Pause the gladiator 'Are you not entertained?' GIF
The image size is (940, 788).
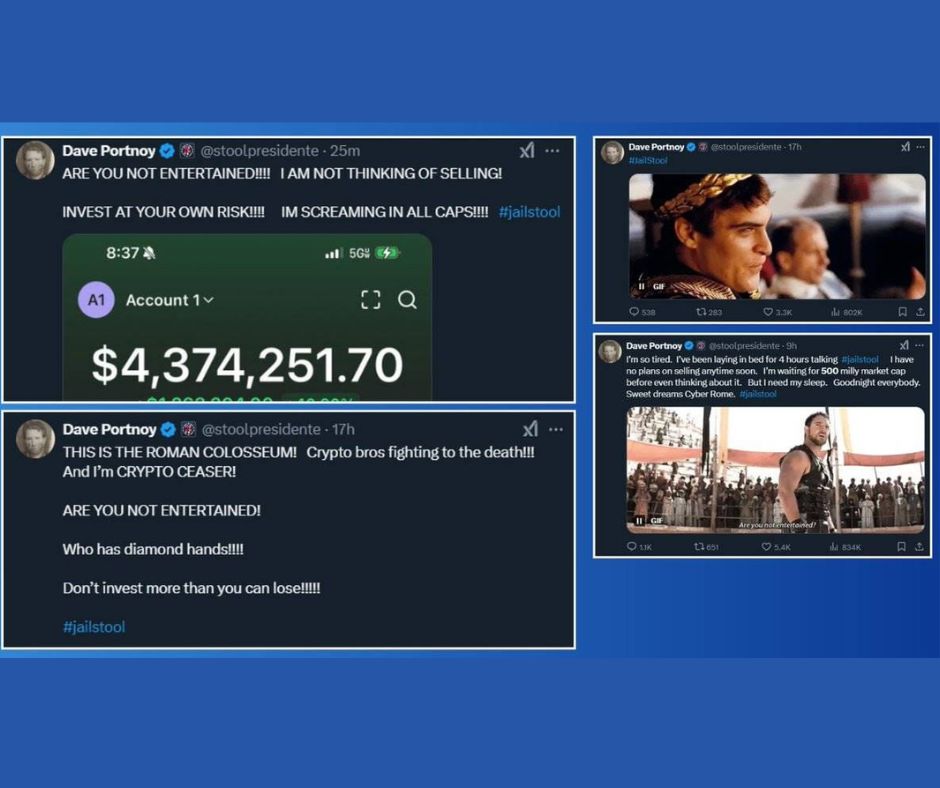(x=641, y=521)
